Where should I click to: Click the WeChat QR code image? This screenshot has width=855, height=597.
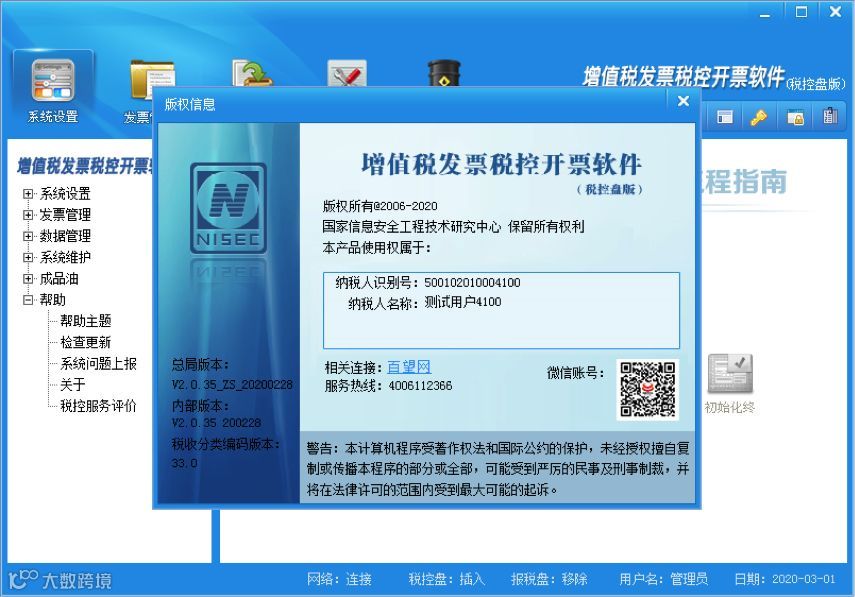click(x=648, y=389)
